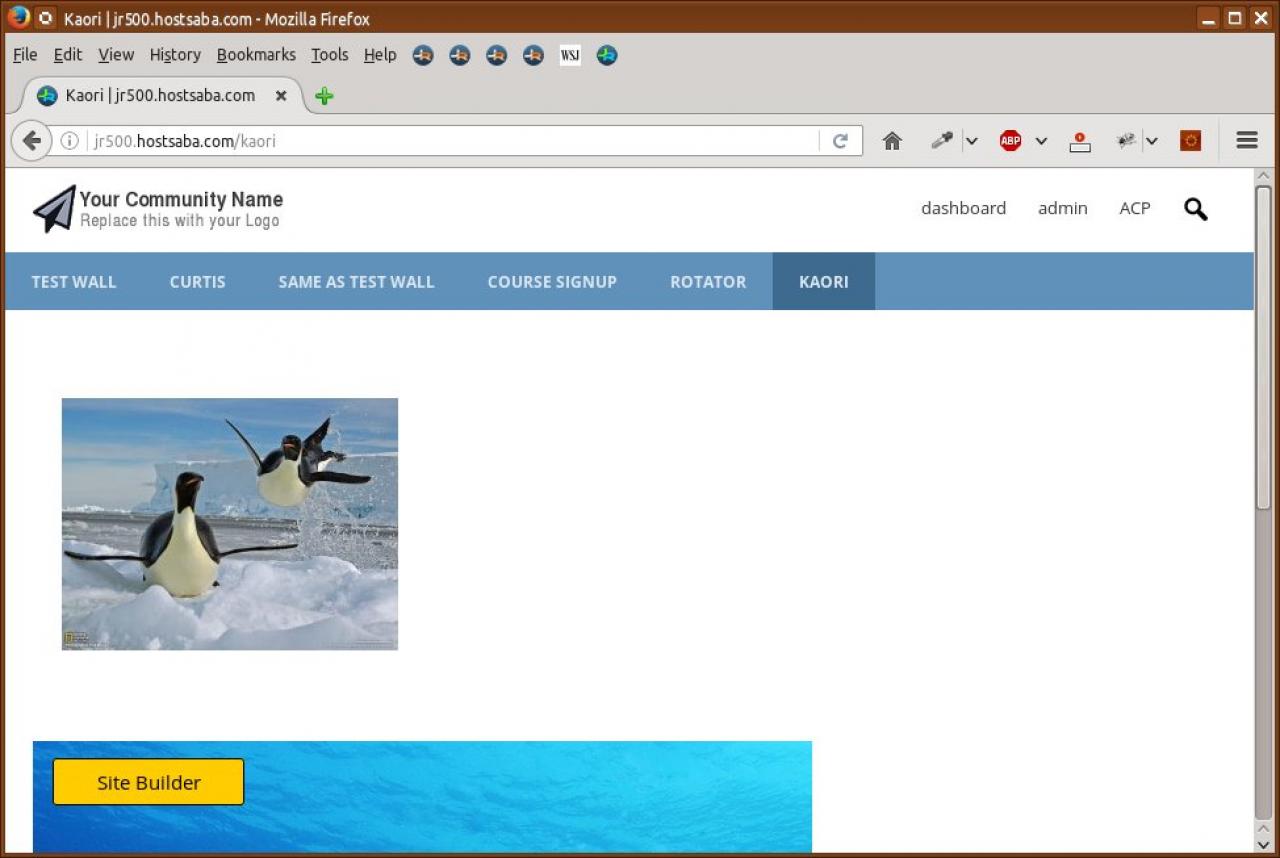Click the back arrow button
This screenshot has width=1280, height=858.
coord(31,141)
